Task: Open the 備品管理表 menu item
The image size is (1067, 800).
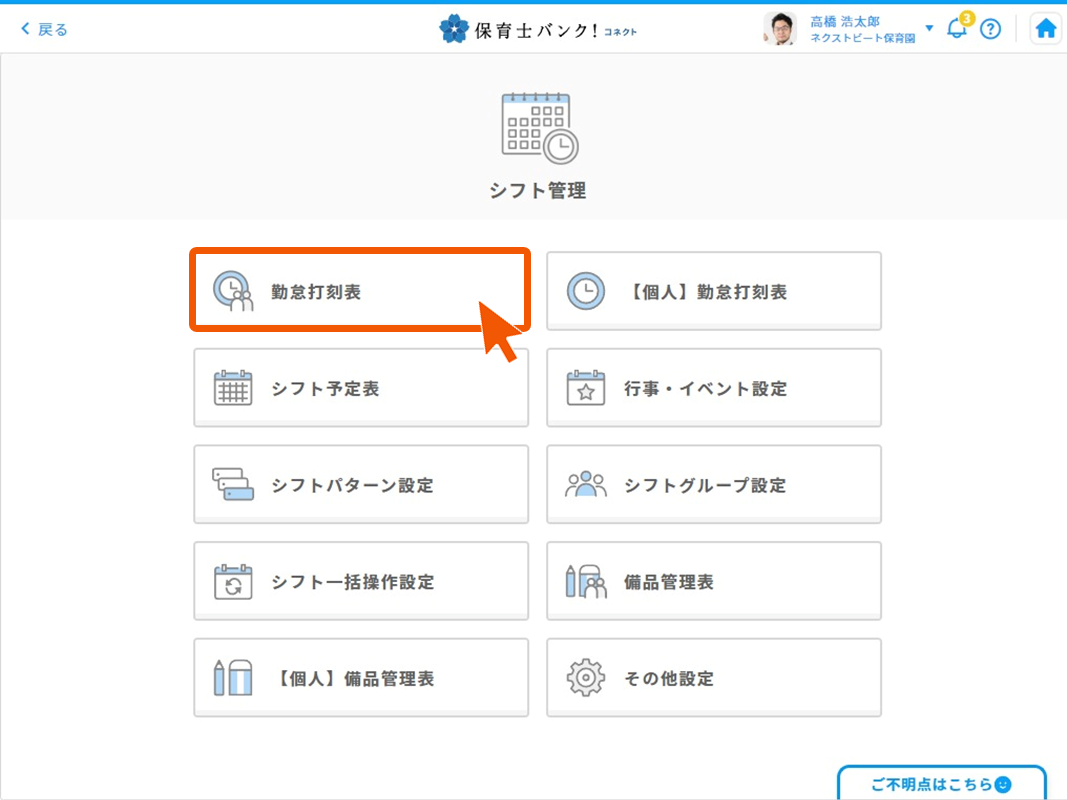Action: coord(713,582)
